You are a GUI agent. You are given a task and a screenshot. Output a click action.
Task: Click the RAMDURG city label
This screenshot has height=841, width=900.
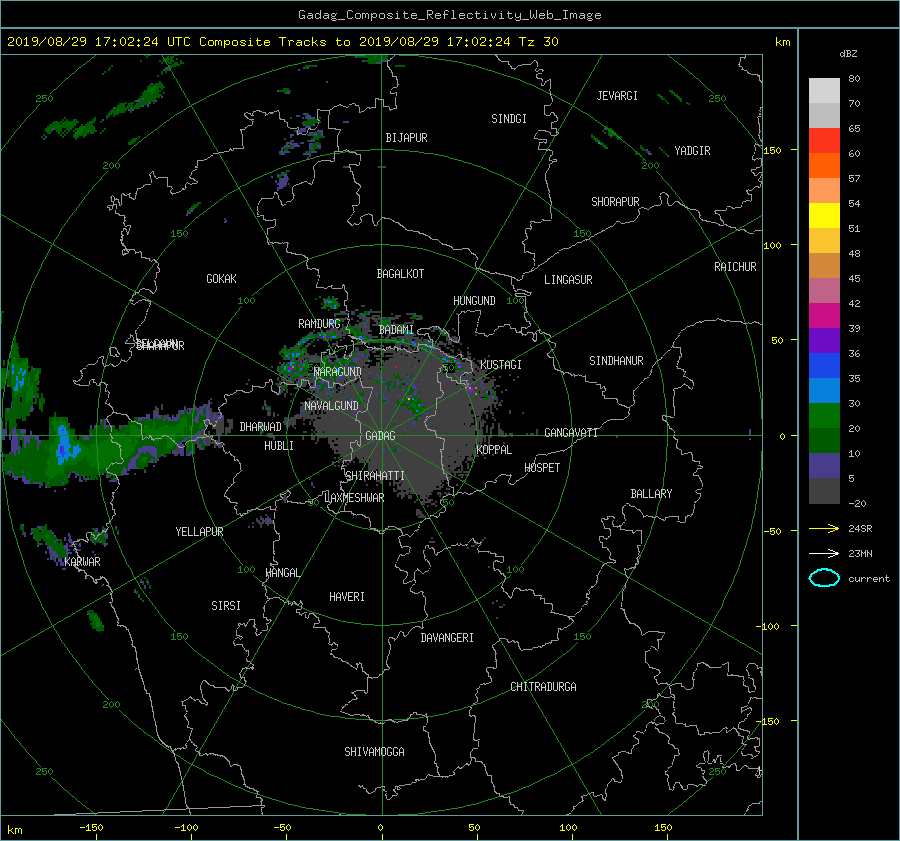[319, 324]
